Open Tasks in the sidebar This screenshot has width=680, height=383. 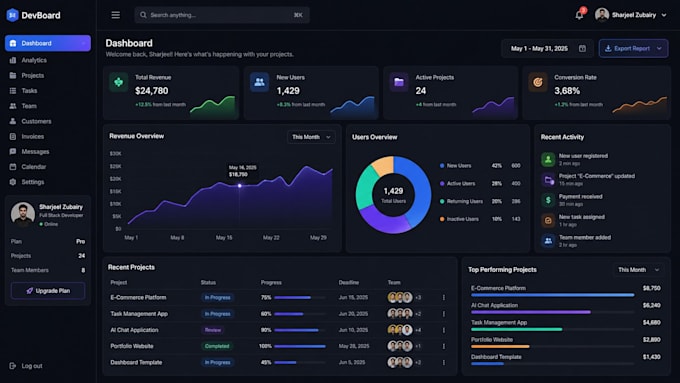pyautogui.click(x=48, y=91)
